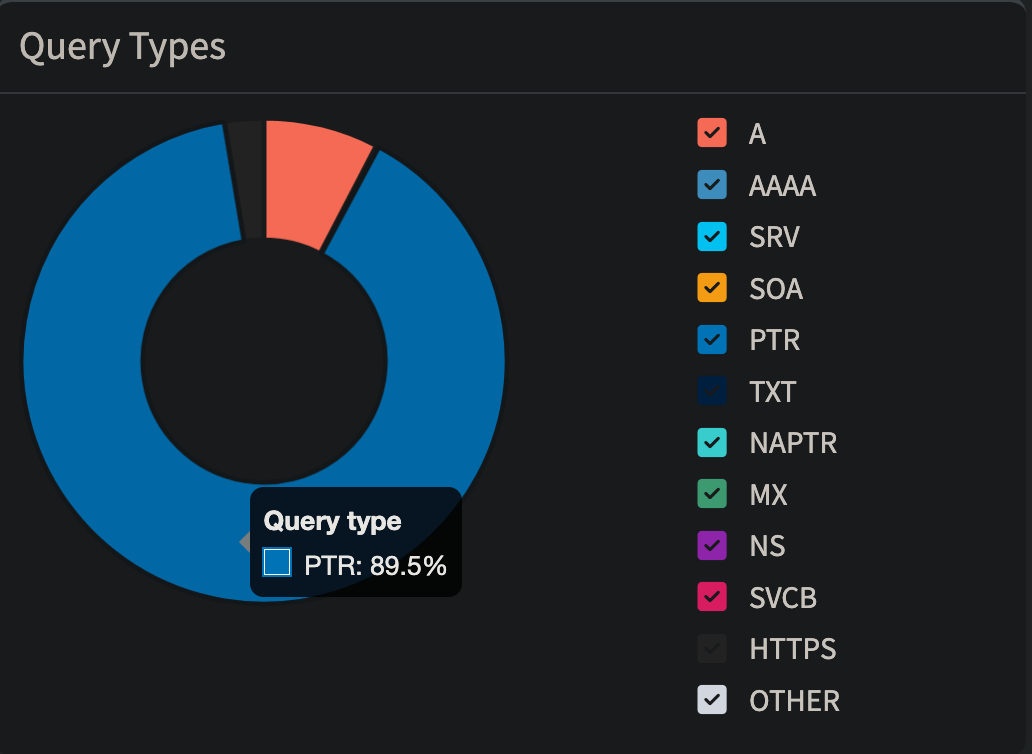Uncheck the NAPTR legend checkbox
Screen dimensions: 1032x754
pyautogui.click(x=711, y=443)
